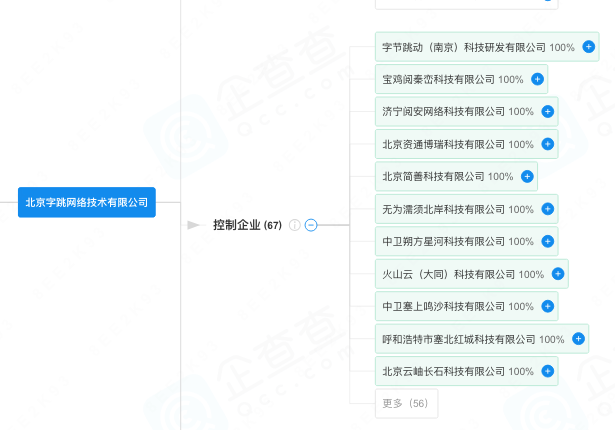Collapse 控制企业 branch with minus icon
This screenshot has height=430, width=615.
click(311, 225)
